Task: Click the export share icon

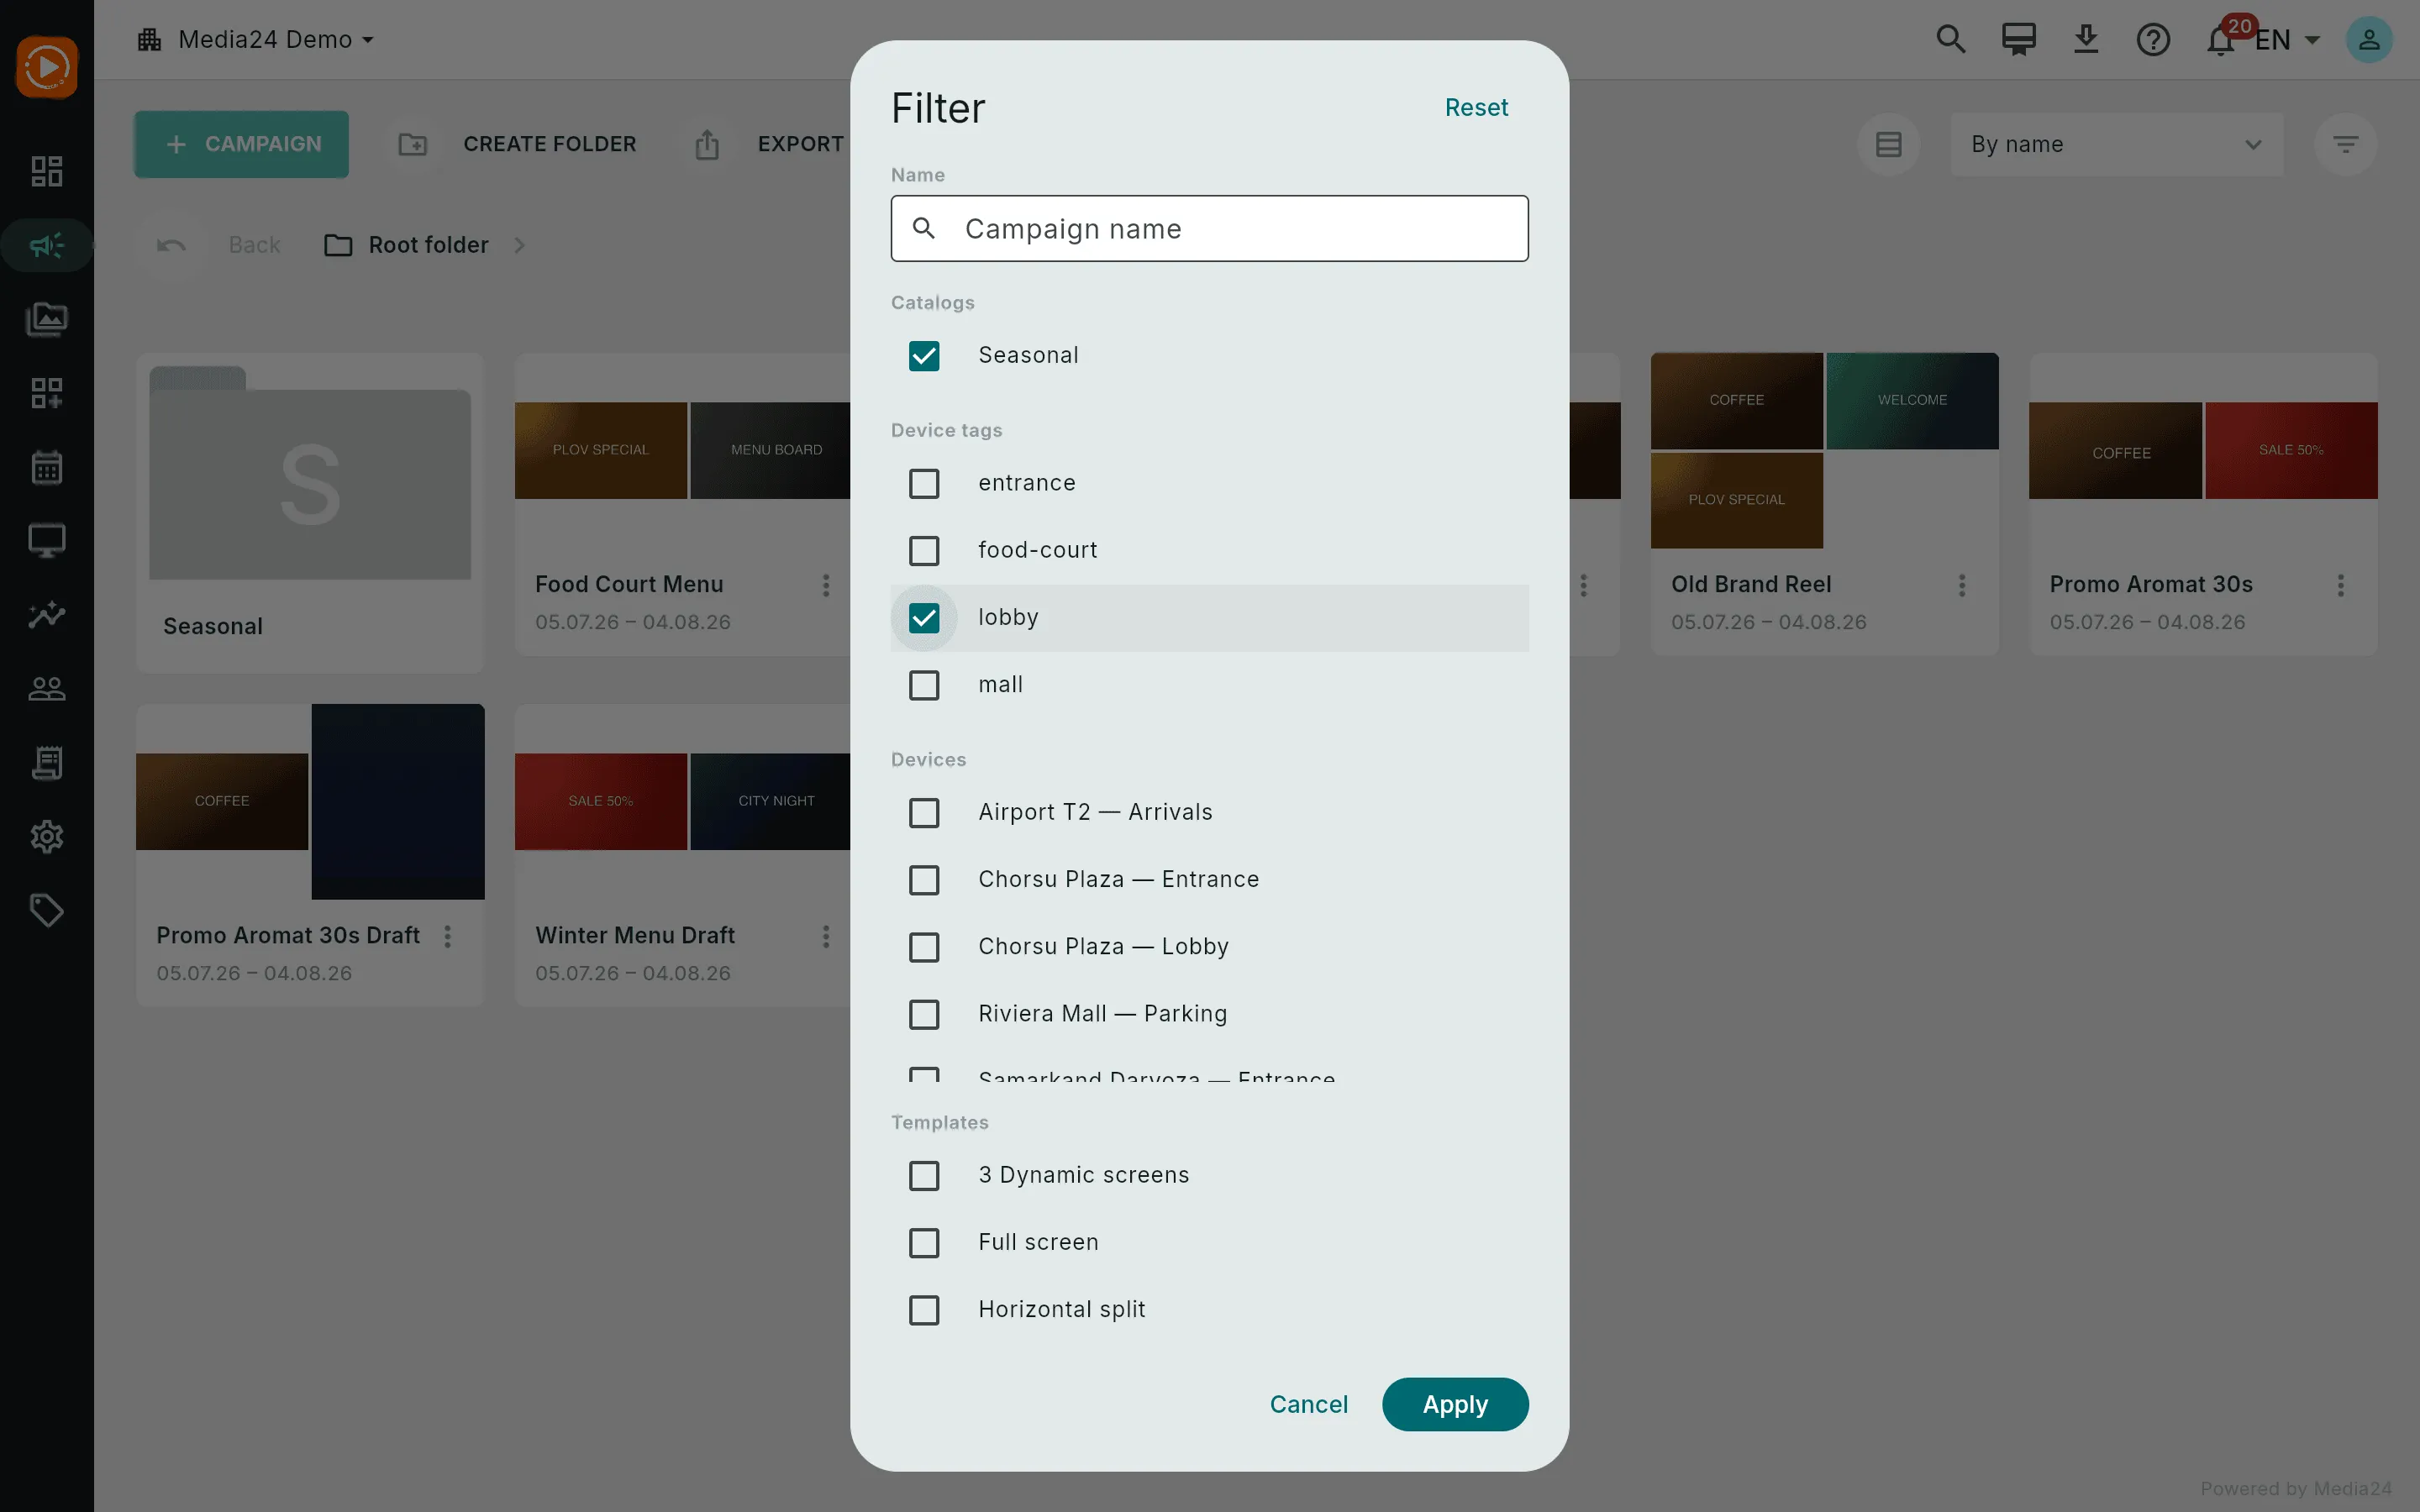Action: [x=707, y=144]
